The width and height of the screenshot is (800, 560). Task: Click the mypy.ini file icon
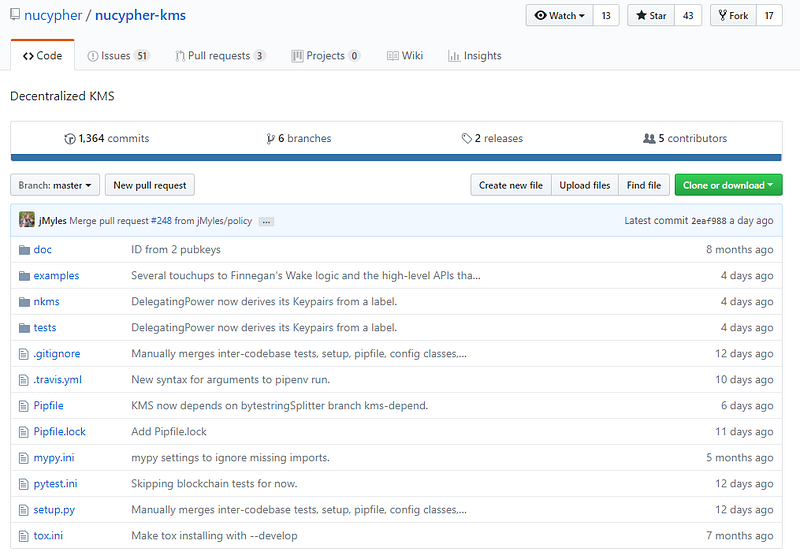tap(23, 458)
